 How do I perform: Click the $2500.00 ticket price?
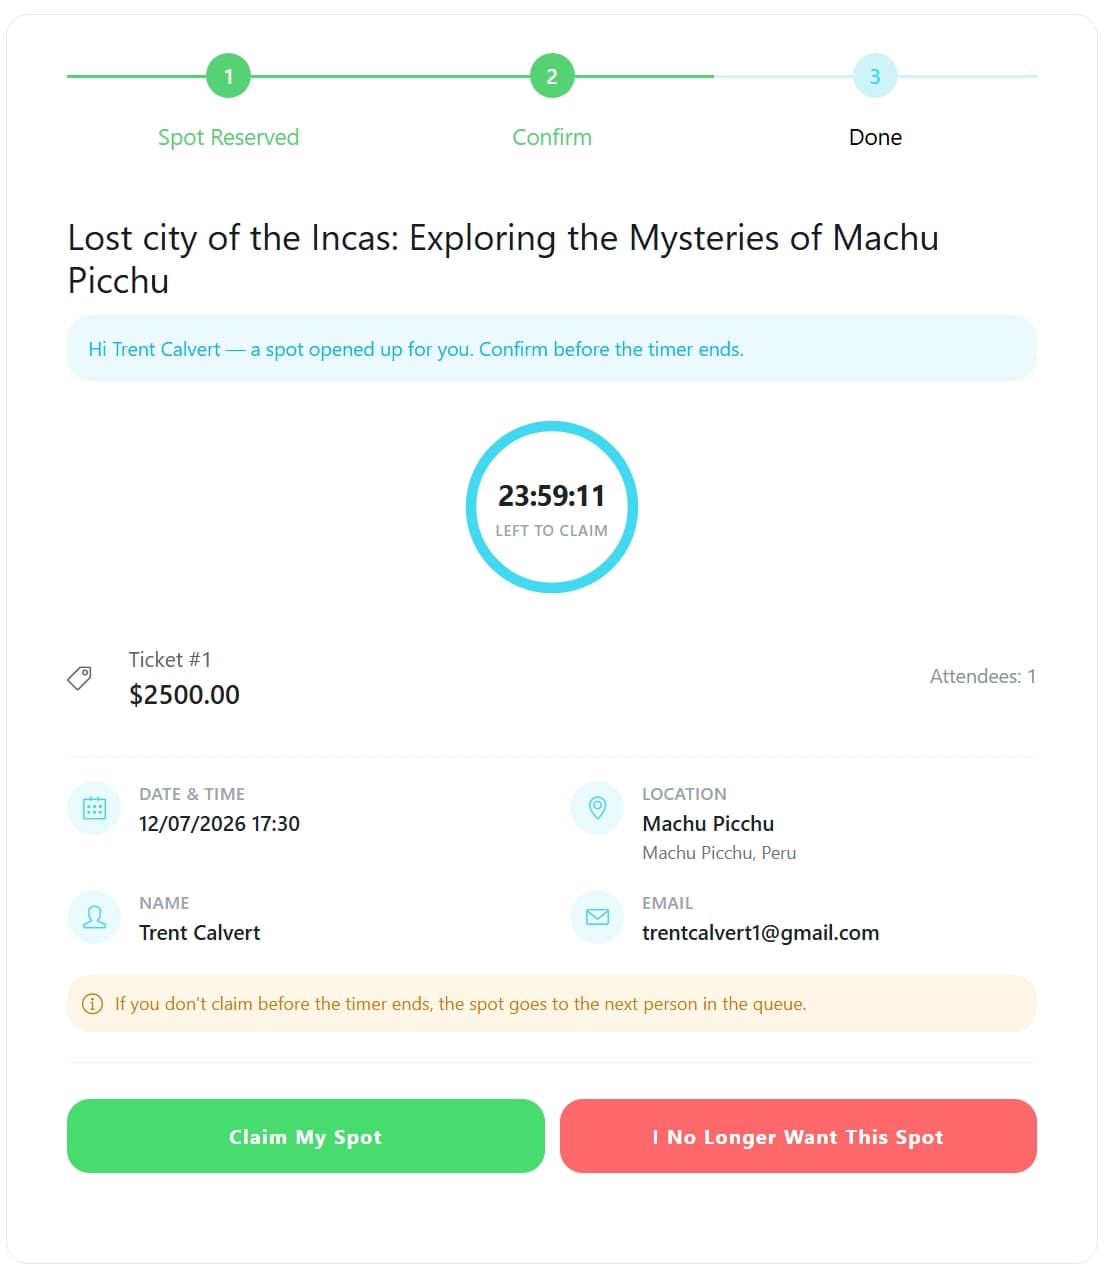coord(184,695)
